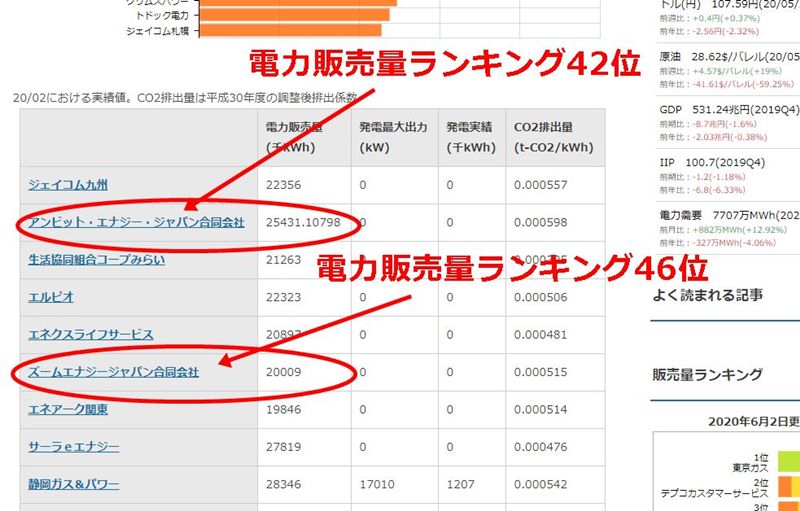Select the 2020年6月2日 update date text

tap(754, 422)
